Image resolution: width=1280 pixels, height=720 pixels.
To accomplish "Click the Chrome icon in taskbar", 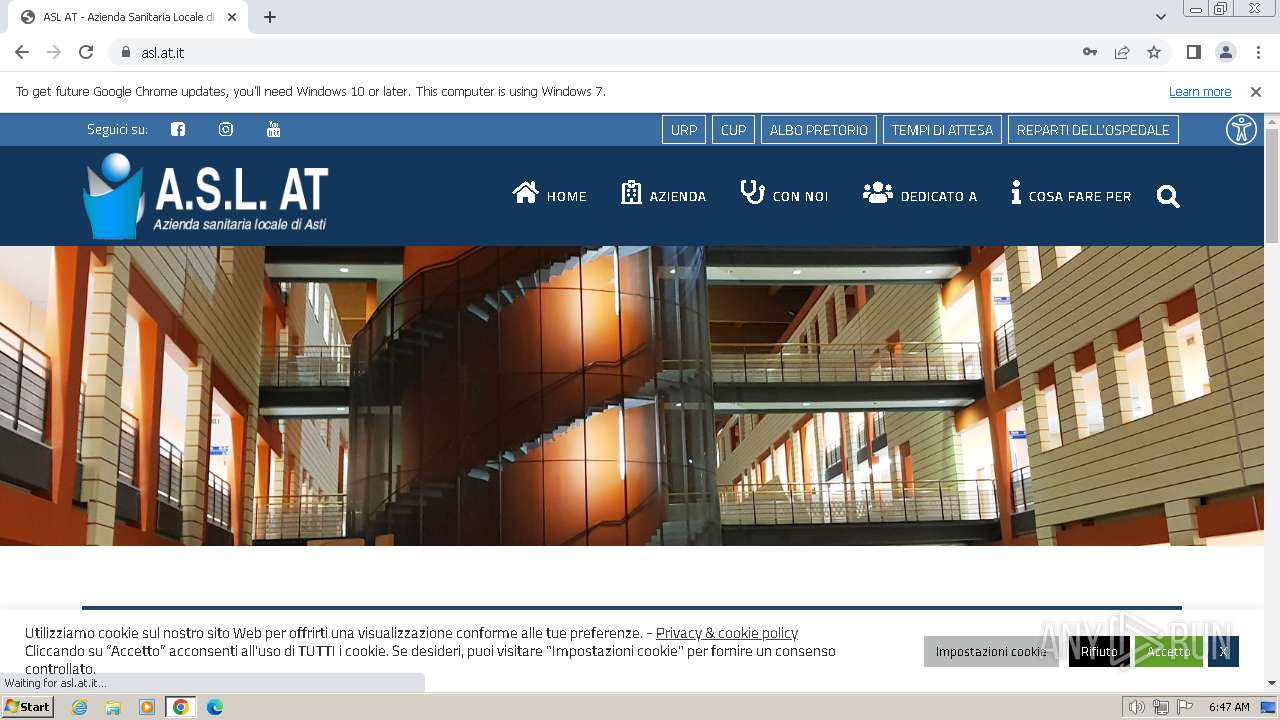I will tap(181, 707).
